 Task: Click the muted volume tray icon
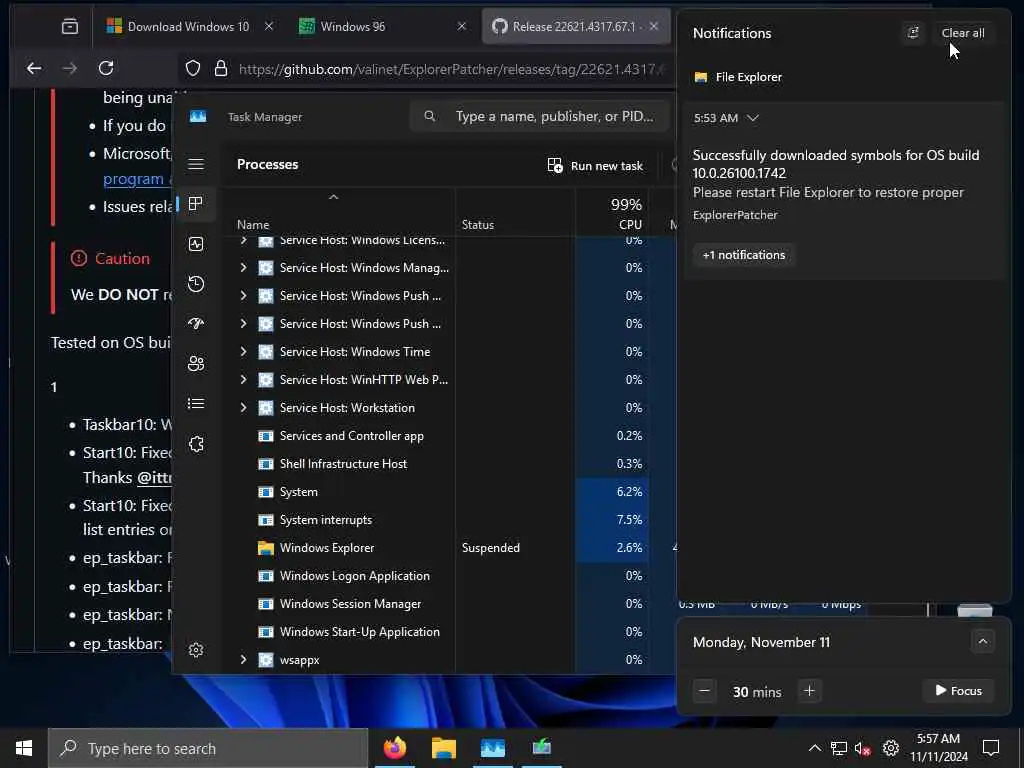[x=863, y=748]
